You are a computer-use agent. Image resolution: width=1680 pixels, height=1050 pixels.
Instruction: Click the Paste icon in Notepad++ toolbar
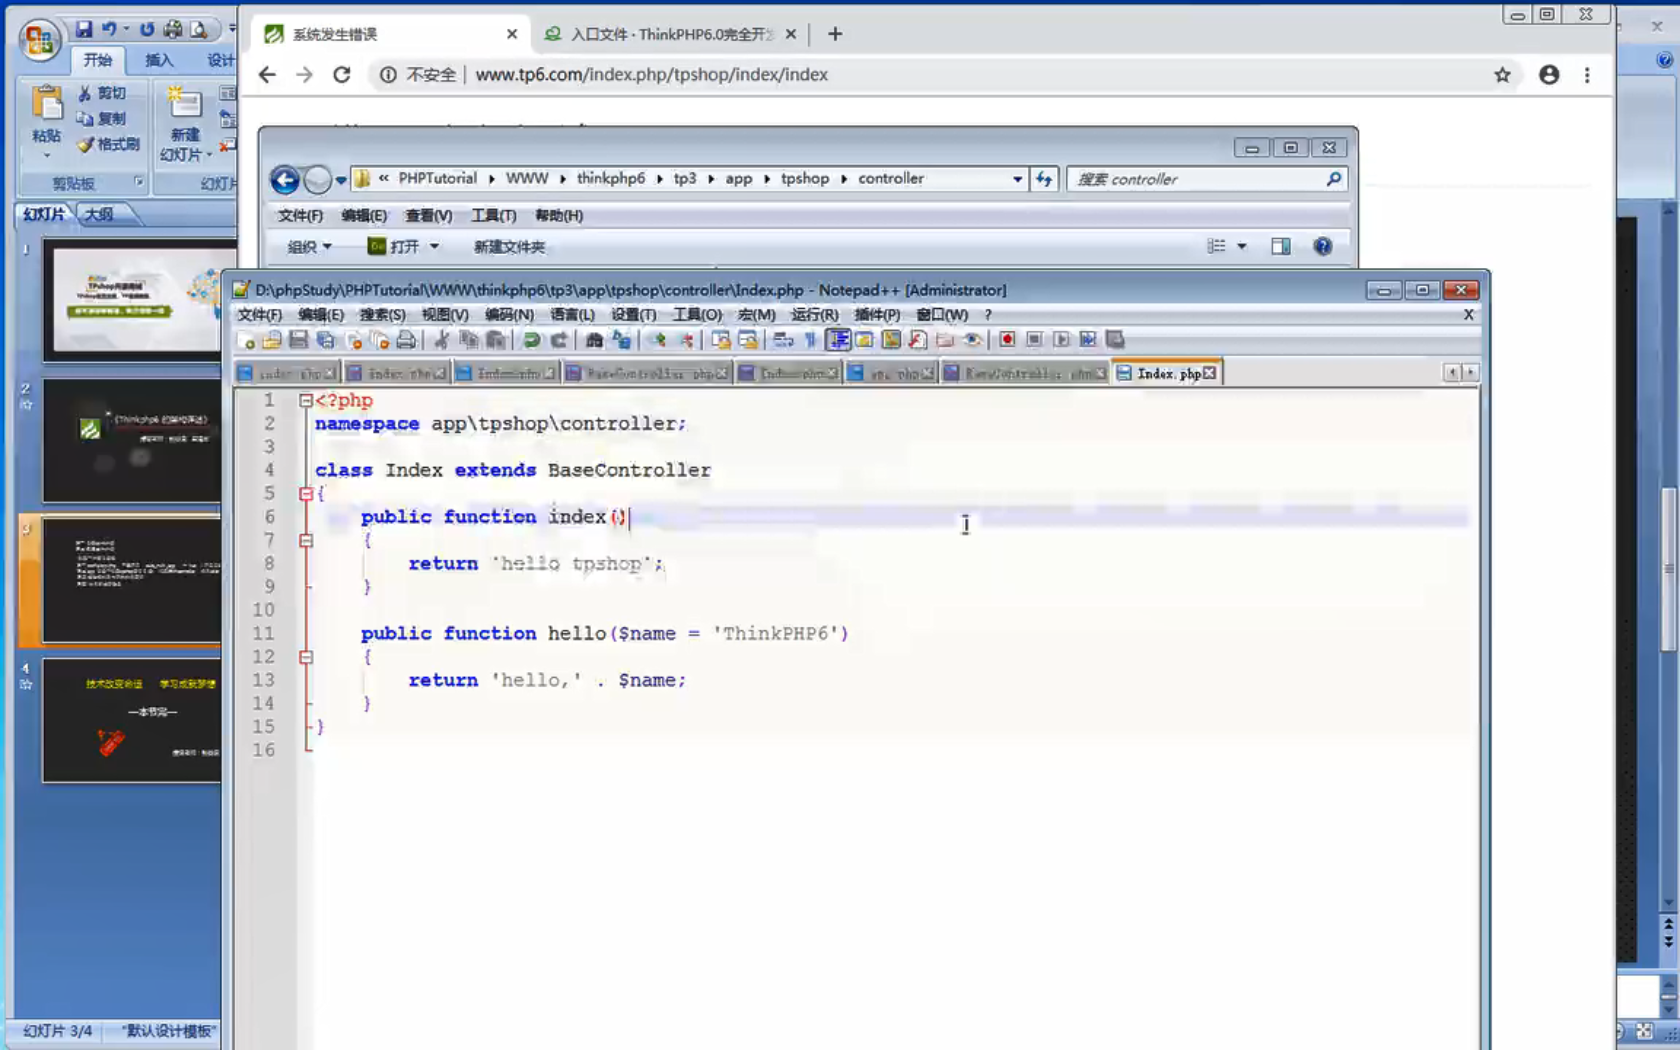click(495, 341)
